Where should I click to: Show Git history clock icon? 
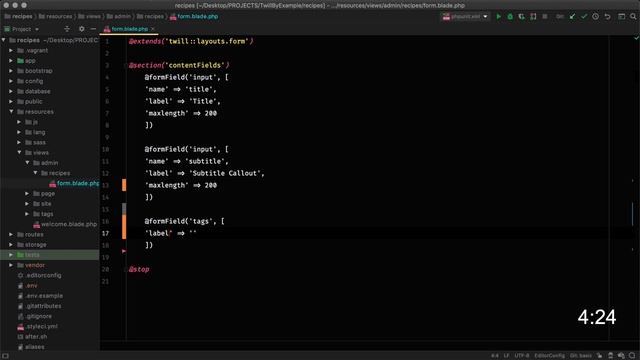click(596, 17)
